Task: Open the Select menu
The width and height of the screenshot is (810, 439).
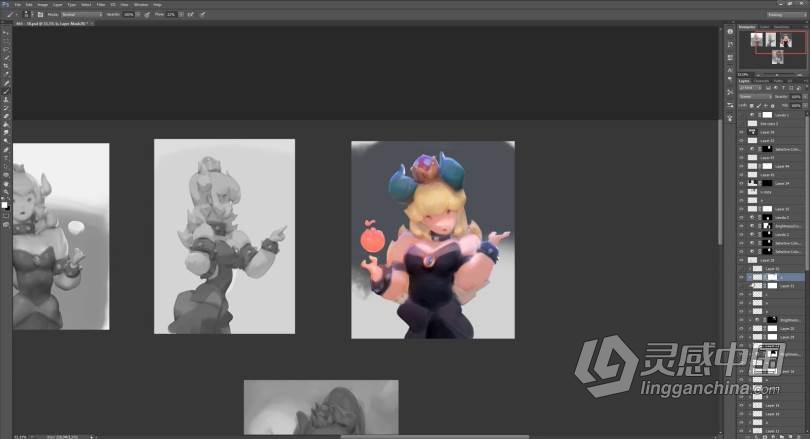Action: [x=86, y=5]
